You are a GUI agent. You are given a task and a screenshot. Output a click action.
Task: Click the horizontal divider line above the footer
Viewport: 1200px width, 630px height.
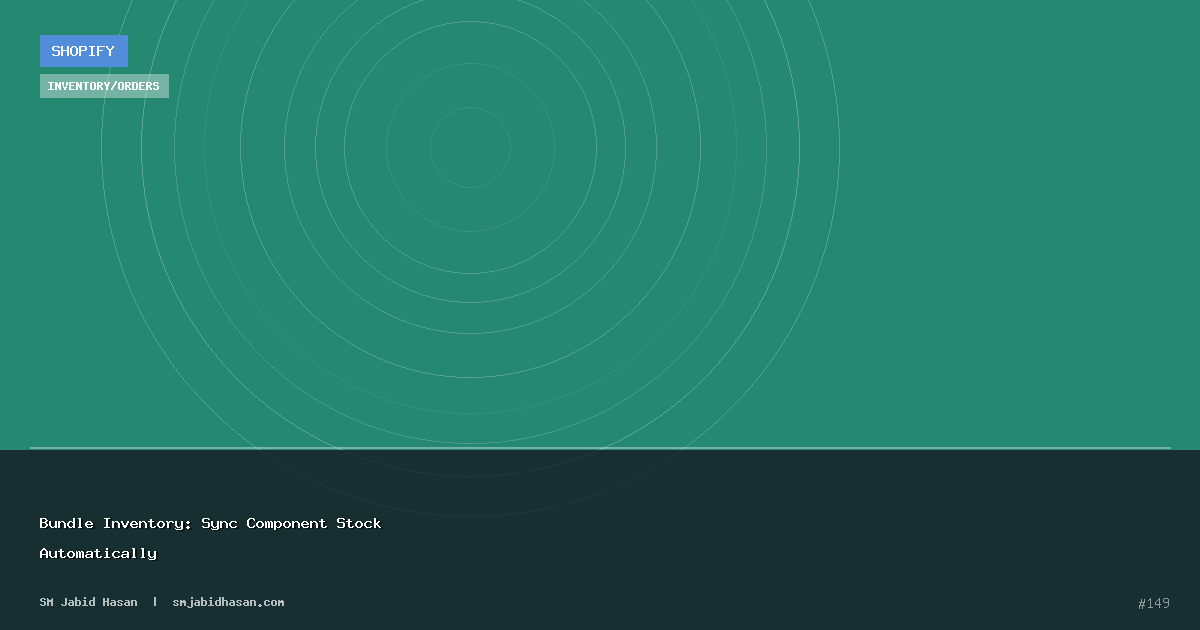(600, 448)
